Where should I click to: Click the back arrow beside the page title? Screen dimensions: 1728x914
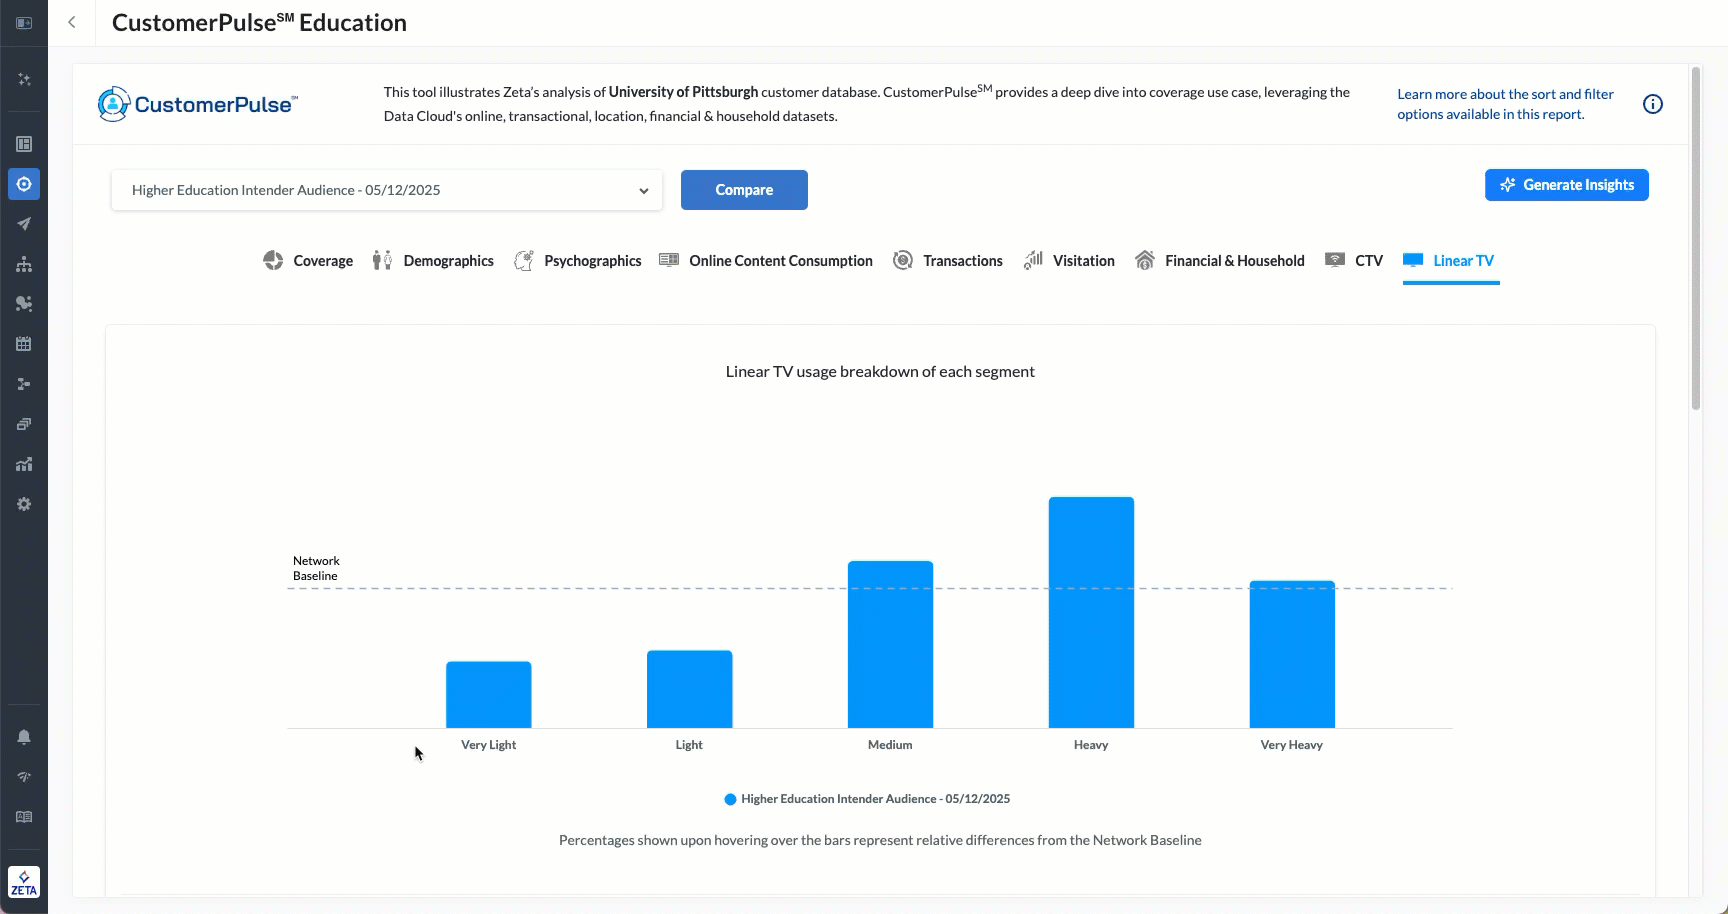(x=72, y=23)
